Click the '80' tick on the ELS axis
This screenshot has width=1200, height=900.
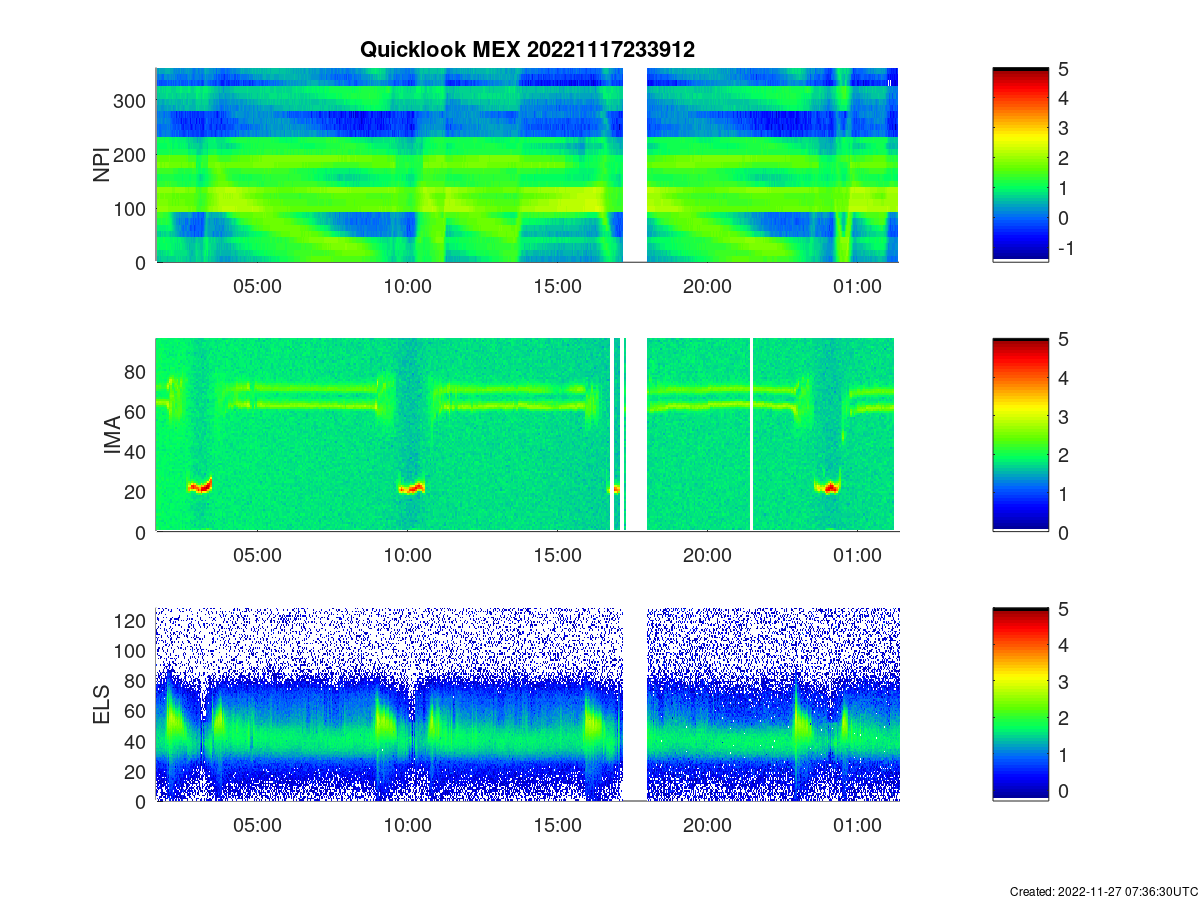[137, 681]
